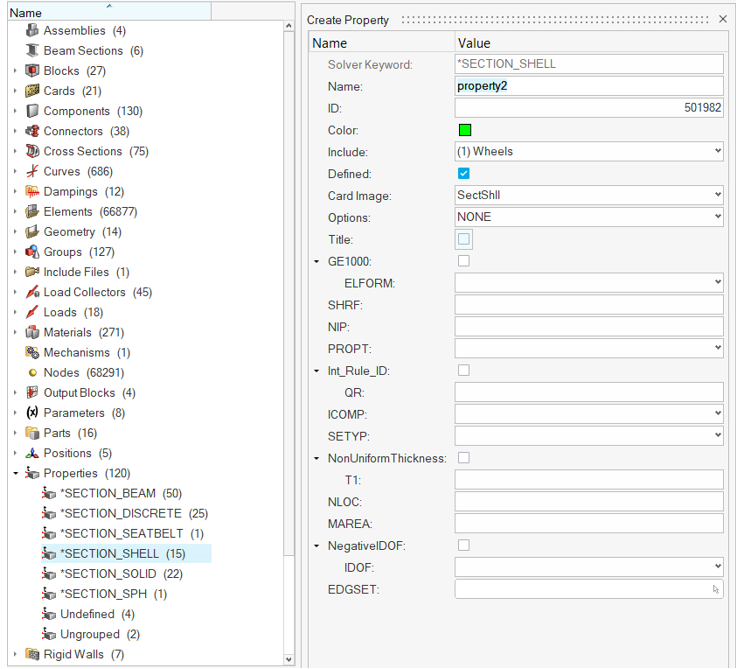Click the Positions icon
736x669 pixels.
pos(32,453)
